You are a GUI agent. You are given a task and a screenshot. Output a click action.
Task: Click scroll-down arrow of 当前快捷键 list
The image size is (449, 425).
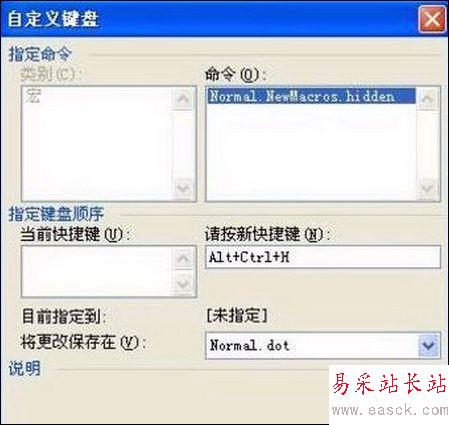[183, 283]
